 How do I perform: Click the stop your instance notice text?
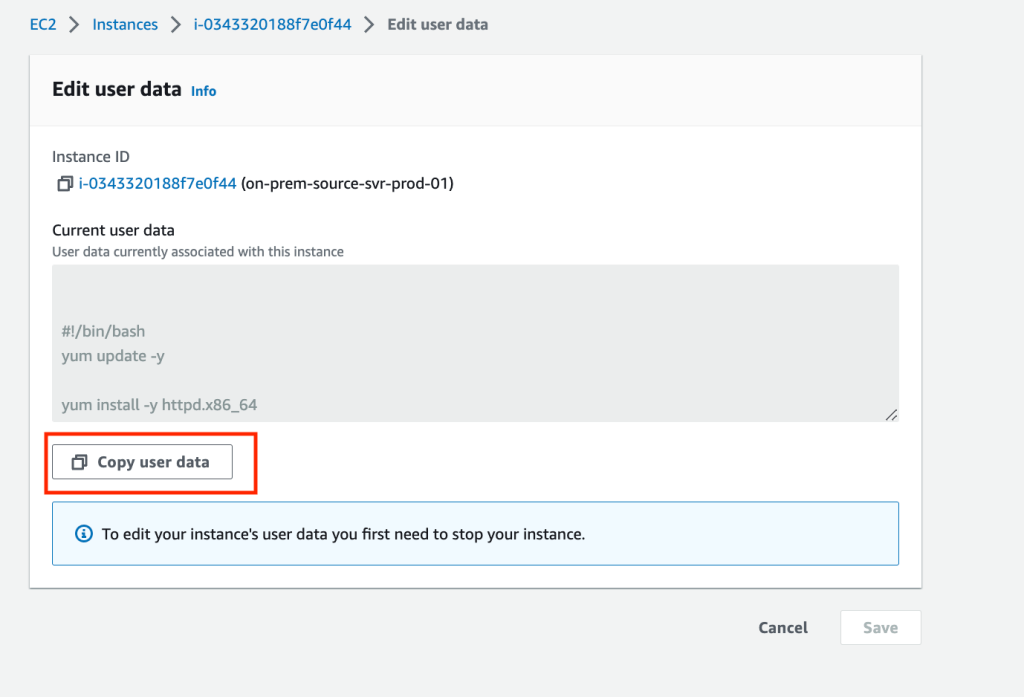[x=343, y=534]
